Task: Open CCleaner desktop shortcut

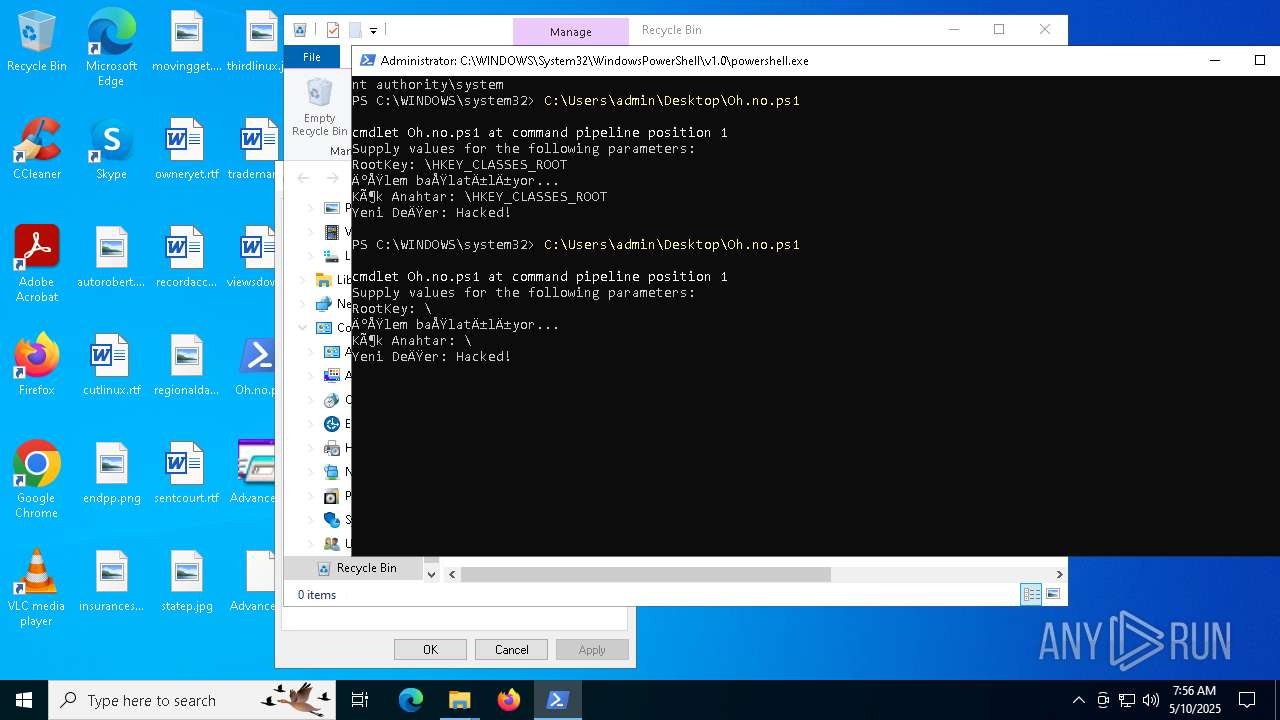Action: tap(37, 149)
